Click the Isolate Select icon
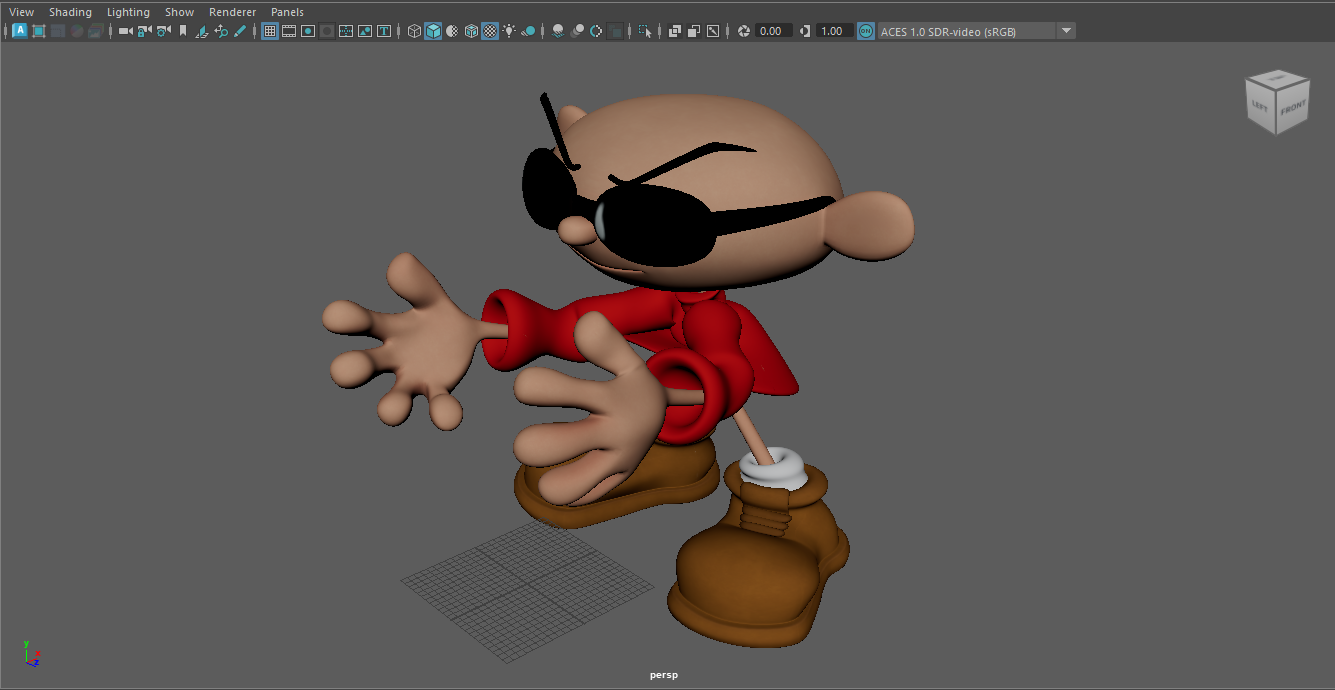 [645, 31]
